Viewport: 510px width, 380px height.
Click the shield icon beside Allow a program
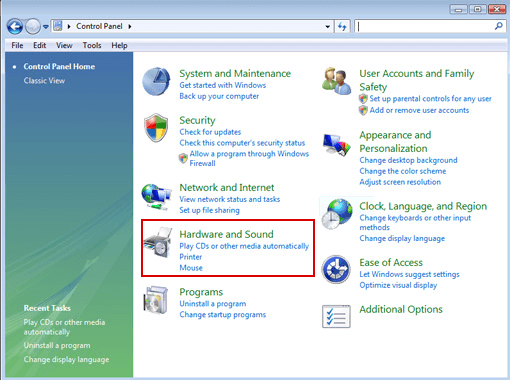tap(183, 158)
